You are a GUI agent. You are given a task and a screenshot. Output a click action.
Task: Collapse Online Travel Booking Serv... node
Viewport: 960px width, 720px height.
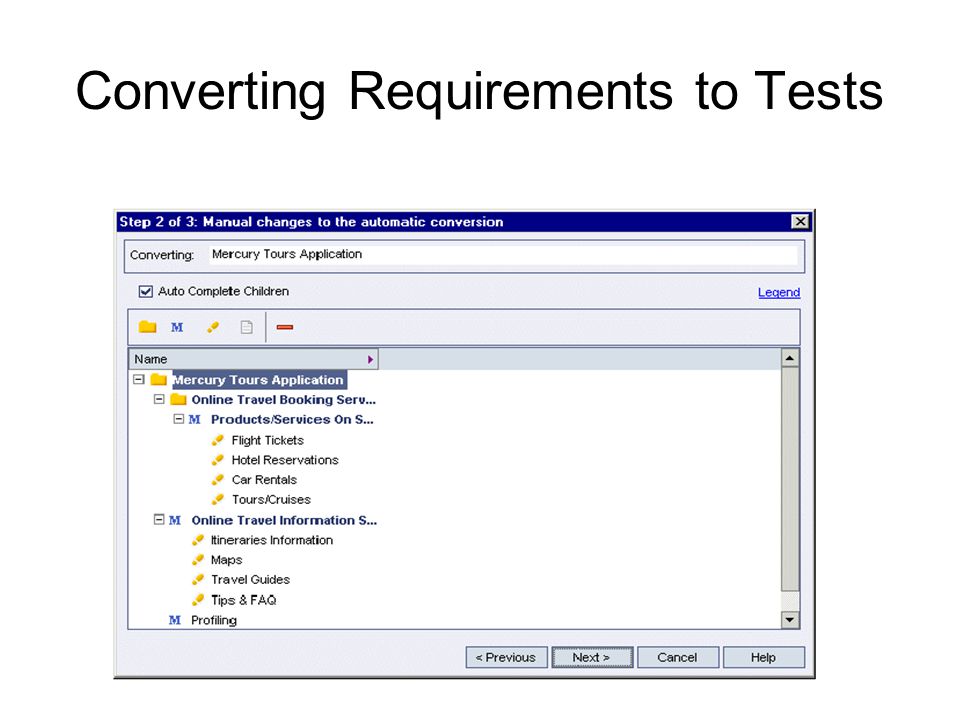click(159, 399)
